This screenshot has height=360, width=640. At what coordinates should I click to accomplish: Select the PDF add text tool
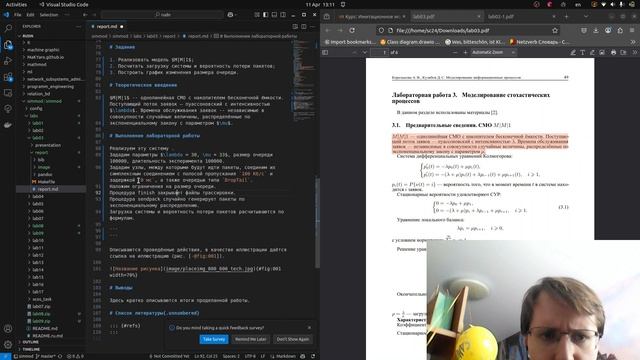[x=582, y=53]
